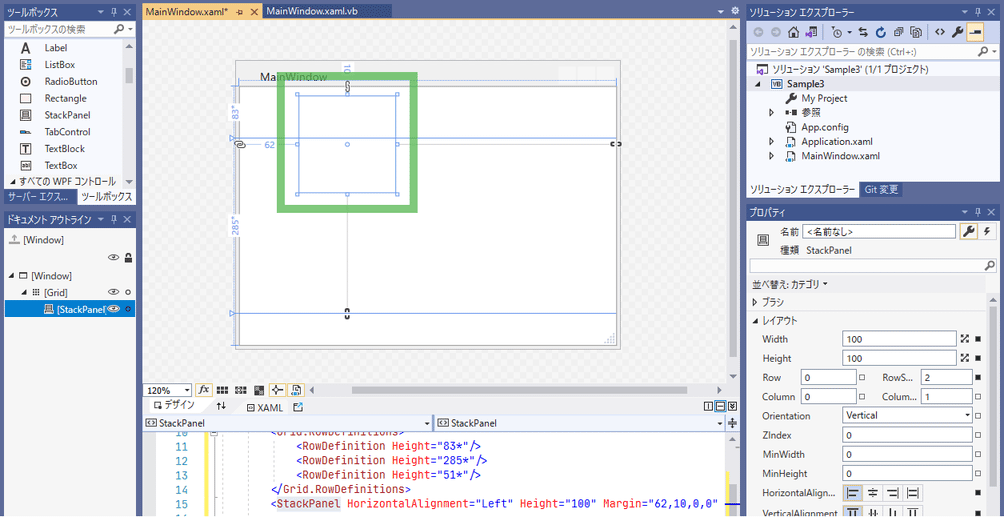Viewport: 1004px width, 517px height.
Task: Click the Home icon in Solution Explorer
Action: pos(793,32)
